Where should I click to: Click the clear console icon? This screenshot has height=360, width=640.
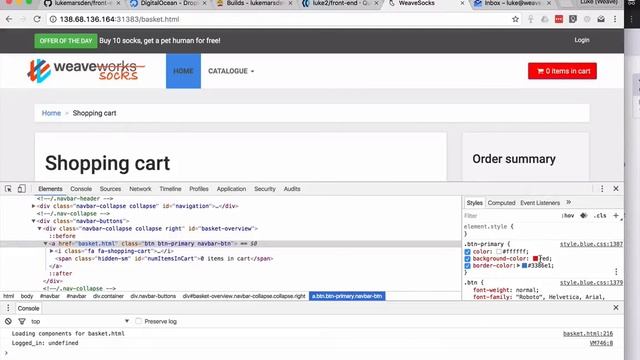click(x=8, y=321)
